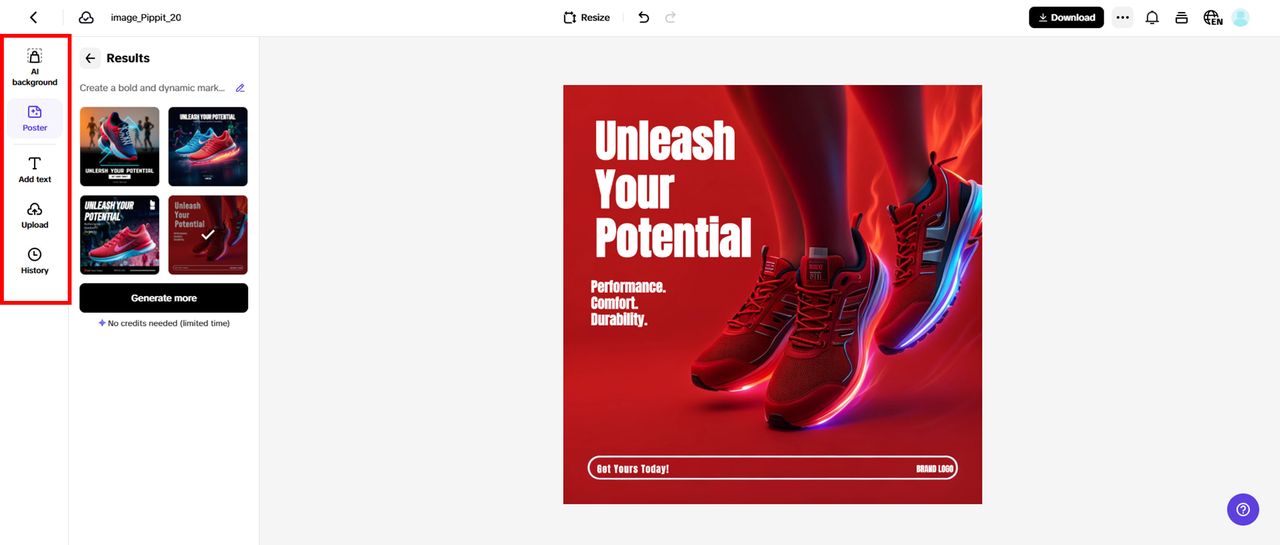1280x545 pixels.
Task: Select 'Unleash Your Potential' headline on canvas
Action: click(672, 190)
